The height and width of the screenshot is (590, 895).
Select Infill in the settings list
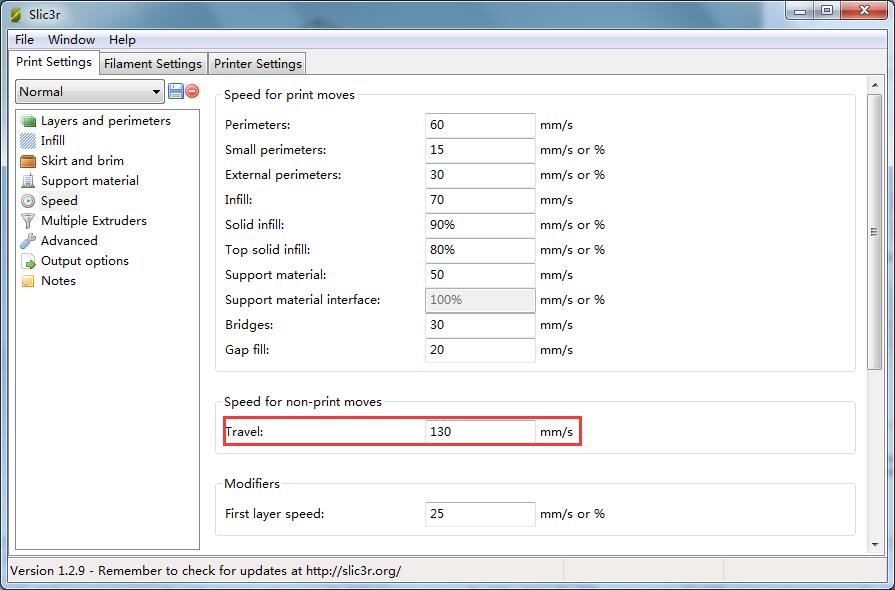(53, 141)
